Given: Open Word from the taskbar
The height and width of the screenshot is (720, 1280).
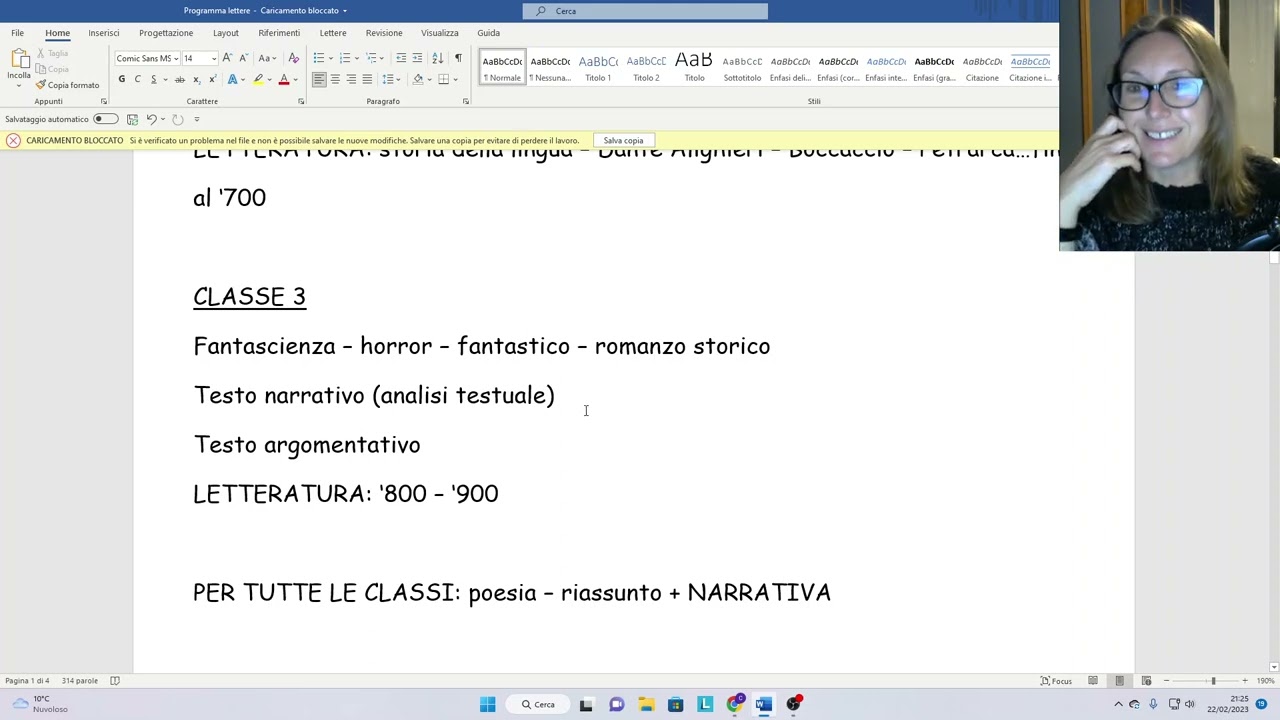Looking at the screenshot, I should 764,704.
